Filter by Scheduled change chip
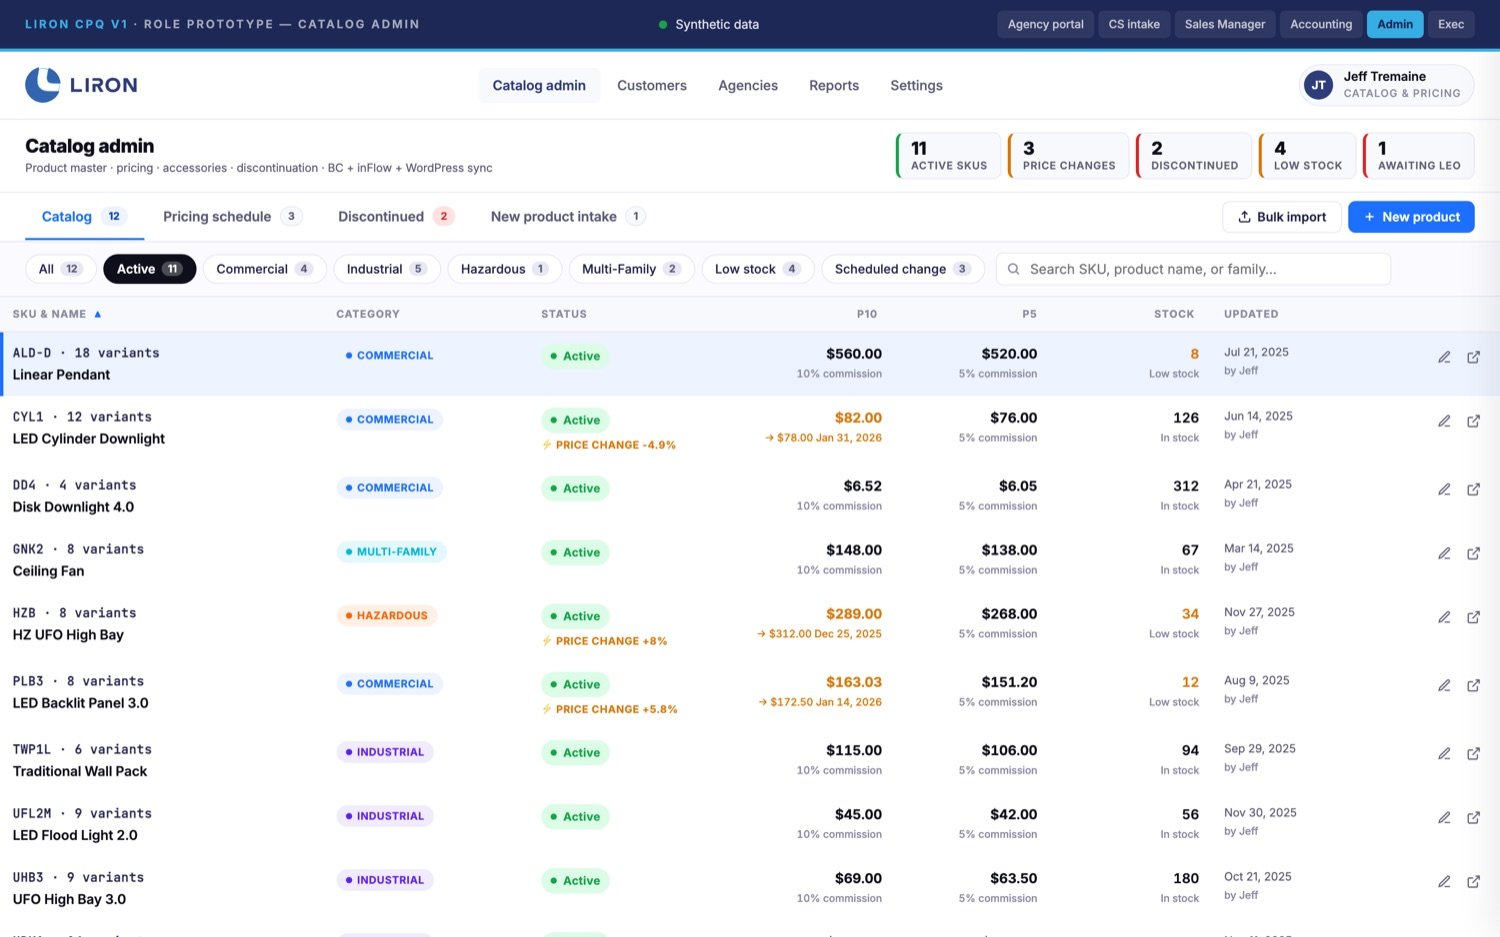1500x937 pixels. (x=903, y=269)
